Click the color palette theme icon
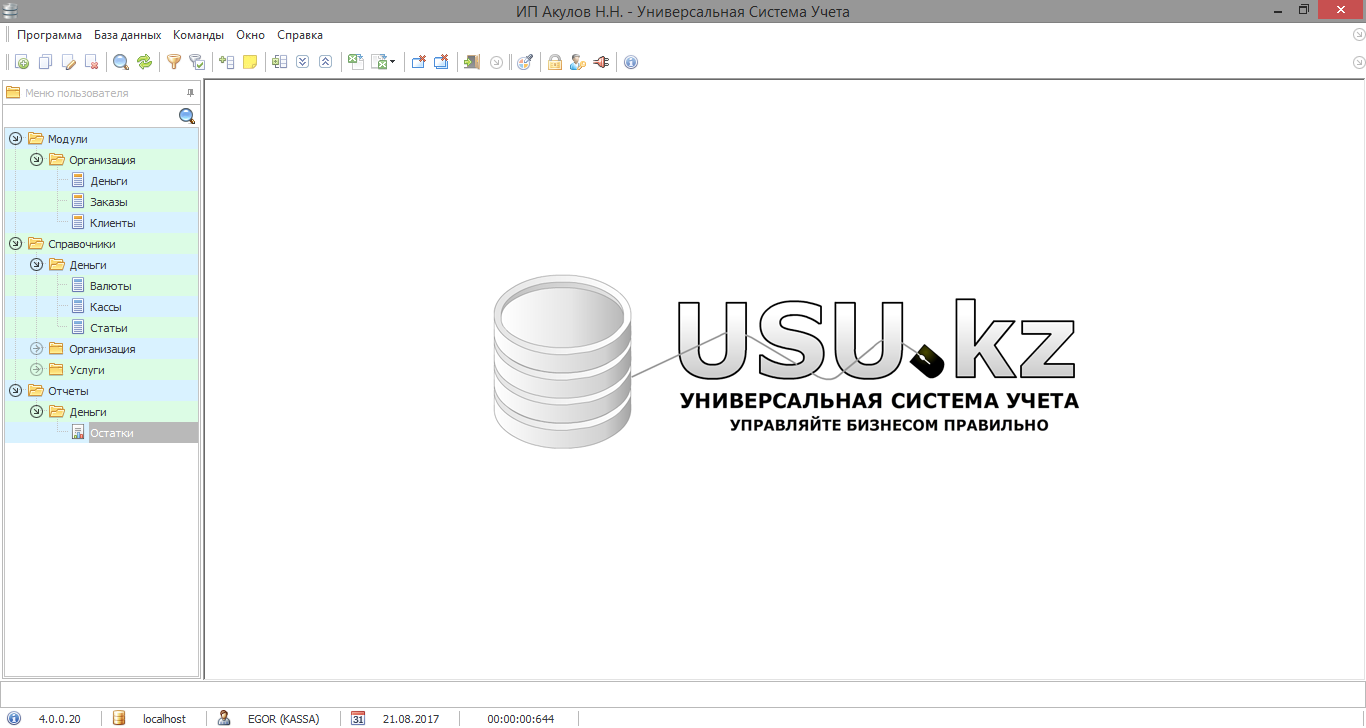The image size is (1366, 728). [524, 62]
